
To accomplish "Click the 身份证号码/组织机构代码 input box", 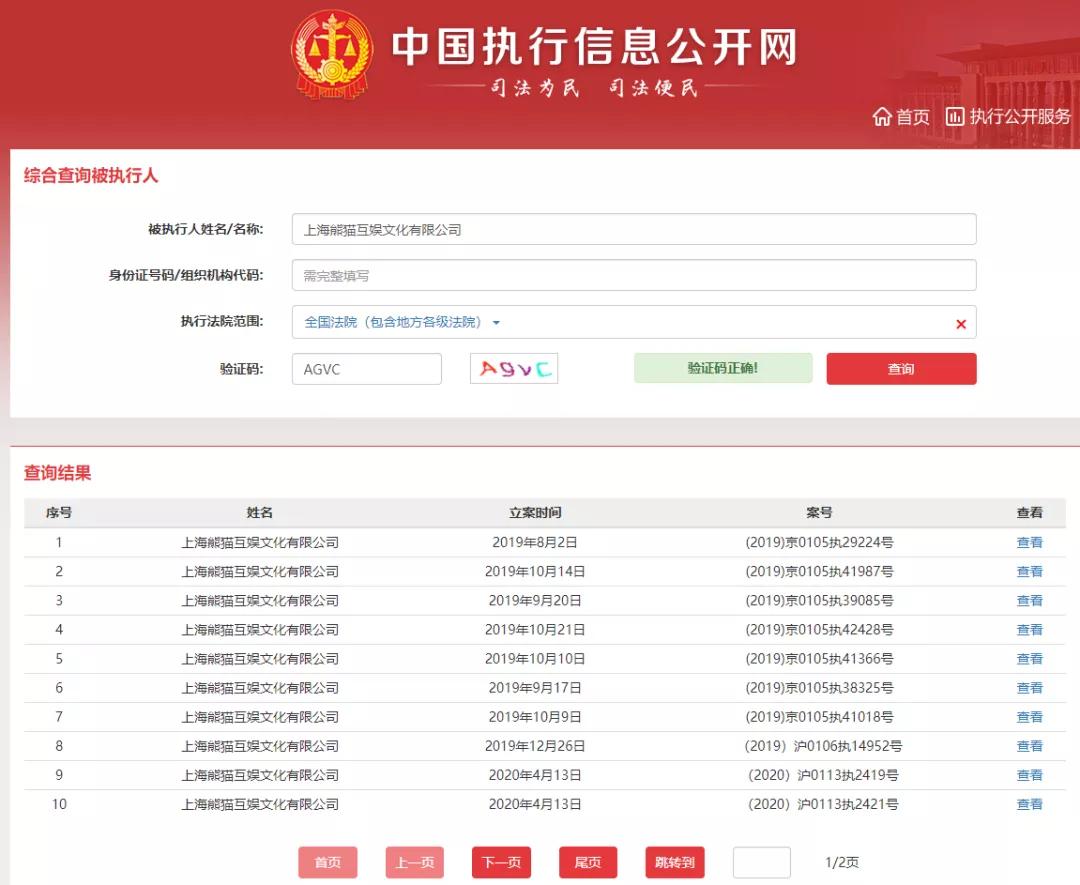I will [636, 275].
